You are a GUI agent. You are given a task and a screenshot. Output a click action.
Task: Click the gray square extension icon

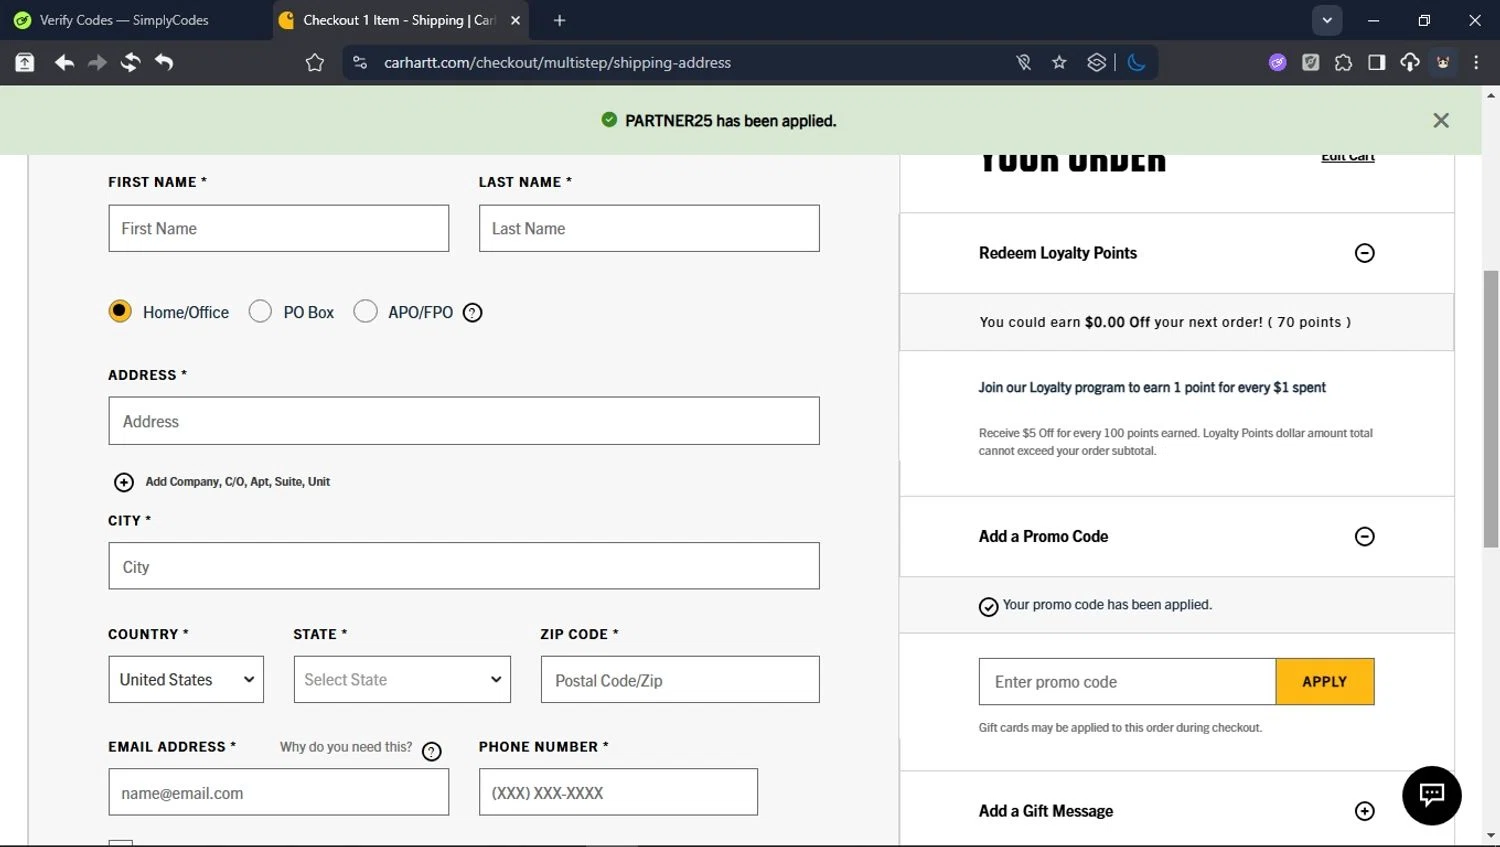click(1311, 63)
